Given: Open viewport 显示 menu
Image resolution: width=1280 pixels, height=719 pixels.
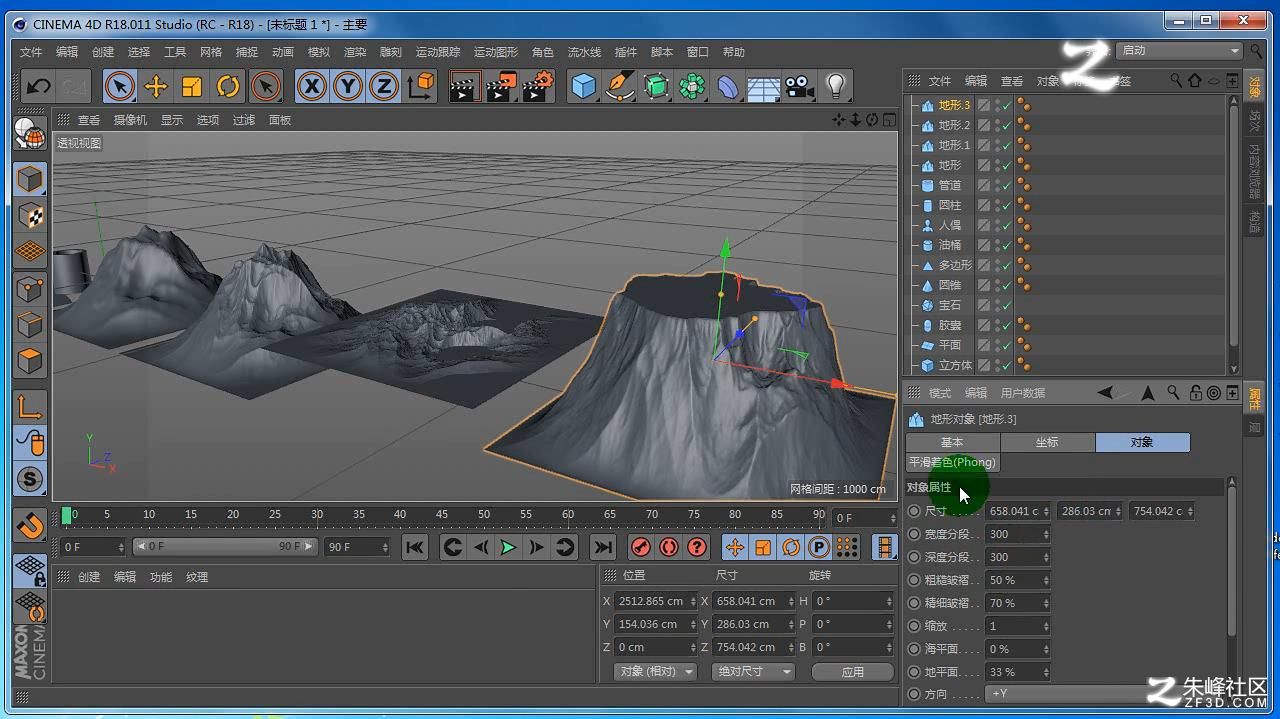Looking at the screenshot, I should click(x=172, y=120).
